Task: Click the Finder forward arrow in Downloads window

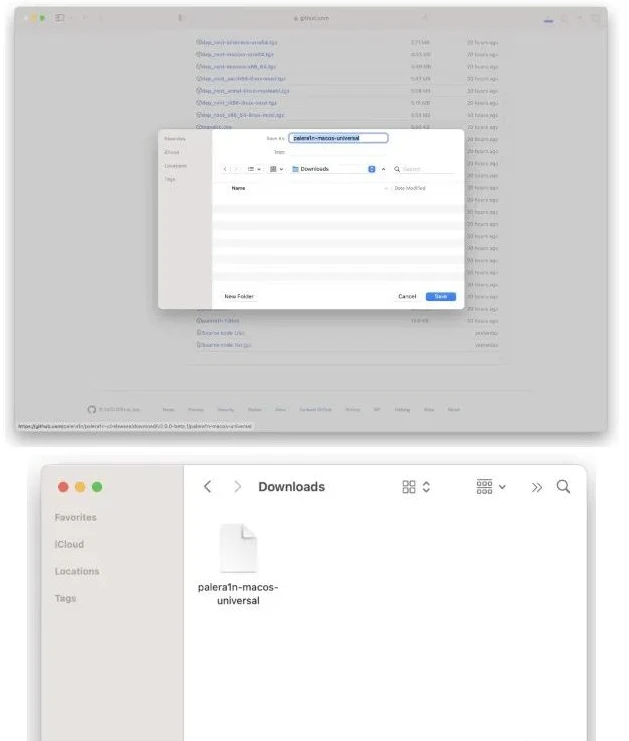Action: click(237, 486)
